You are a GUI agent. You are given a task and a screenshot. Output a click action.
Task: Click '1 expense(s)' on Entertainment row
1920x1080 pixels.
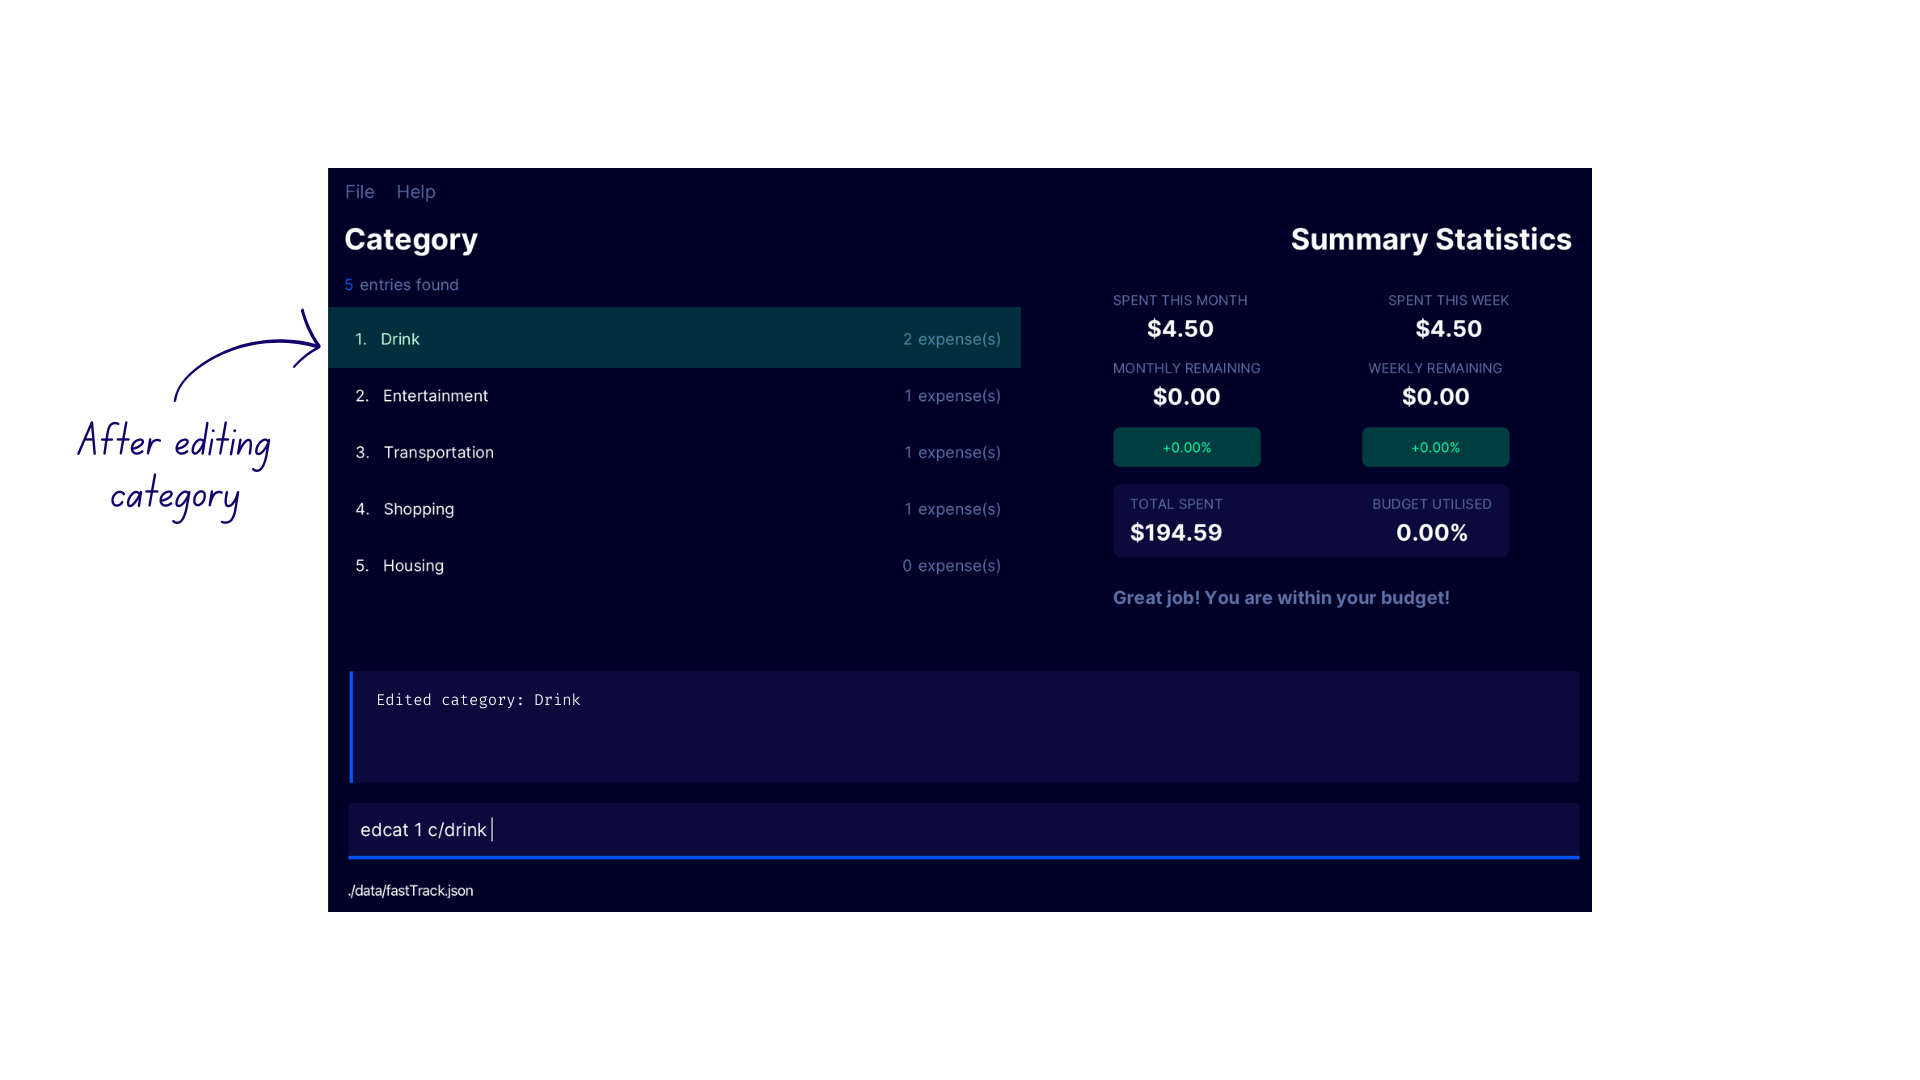point(953,396)
